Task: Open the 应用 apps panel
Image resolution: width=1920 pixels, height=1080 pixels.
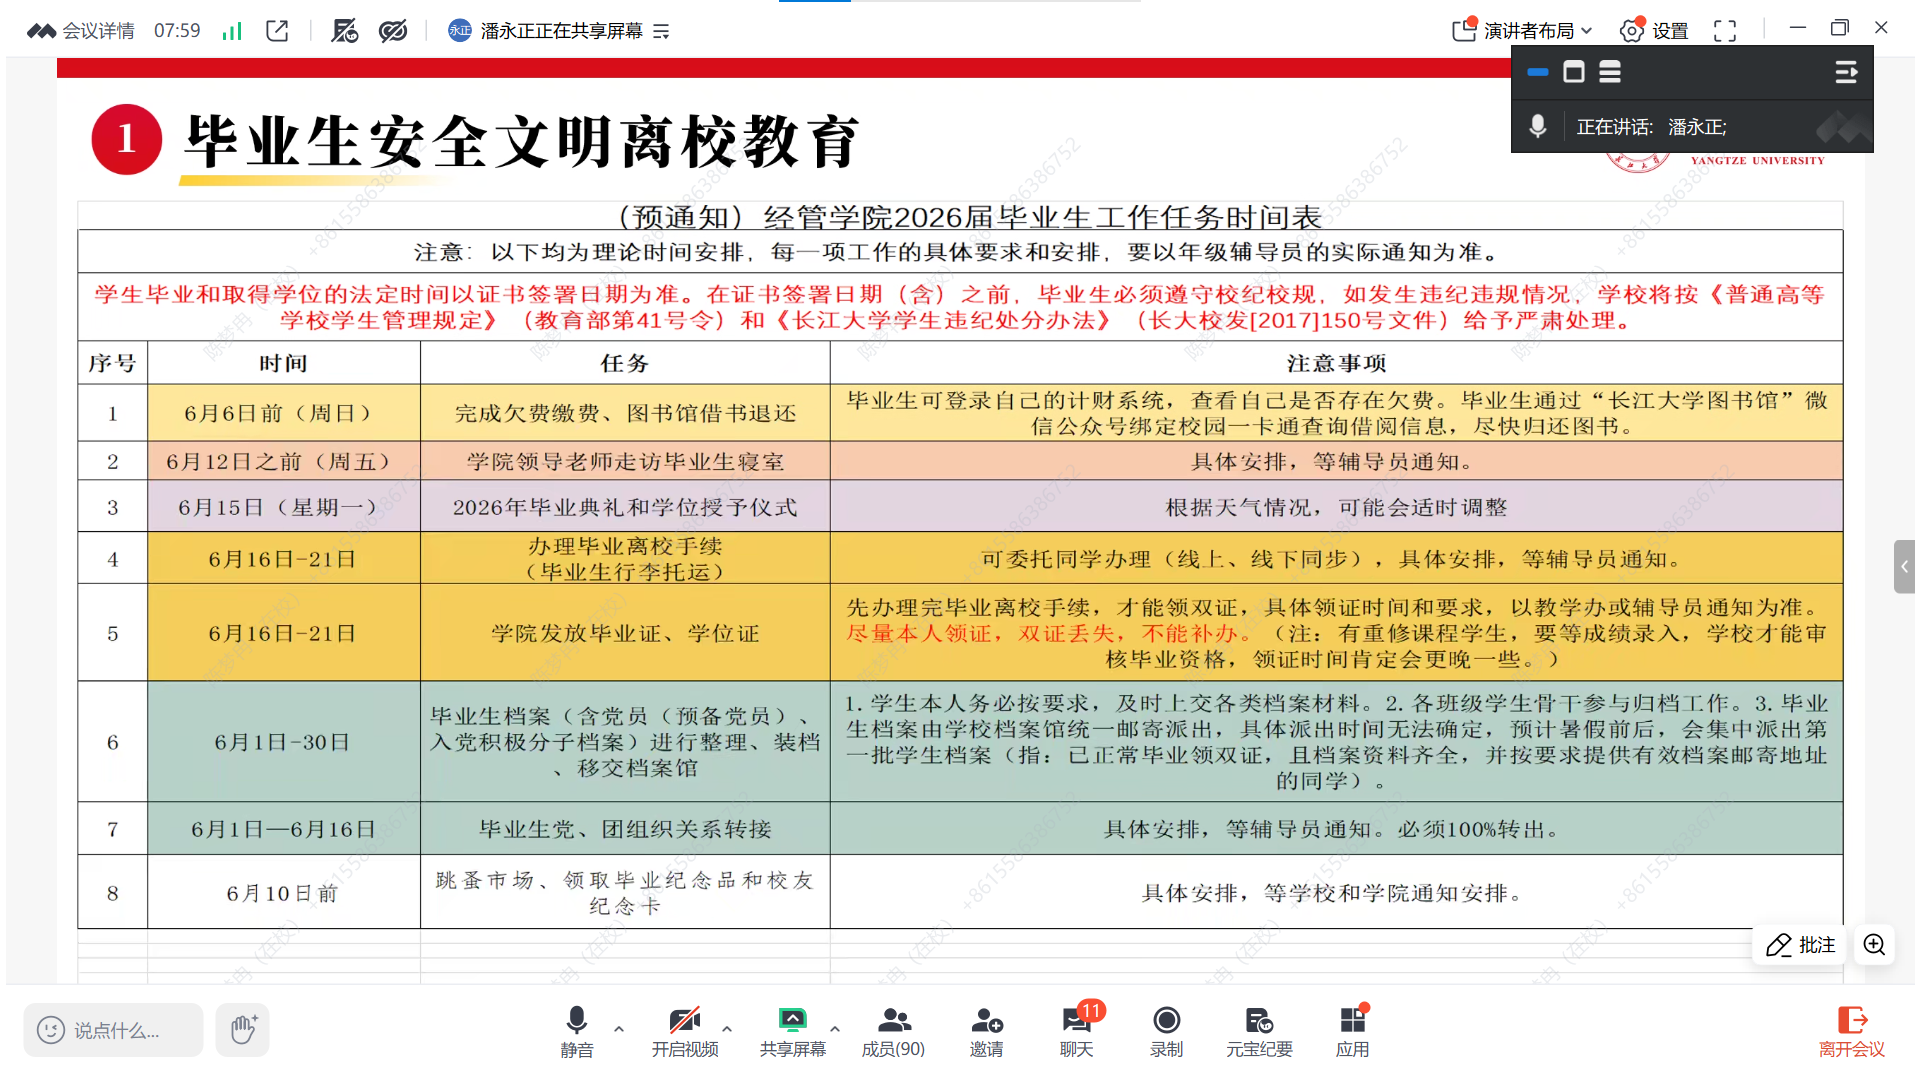Action: click(1352, 1031)
